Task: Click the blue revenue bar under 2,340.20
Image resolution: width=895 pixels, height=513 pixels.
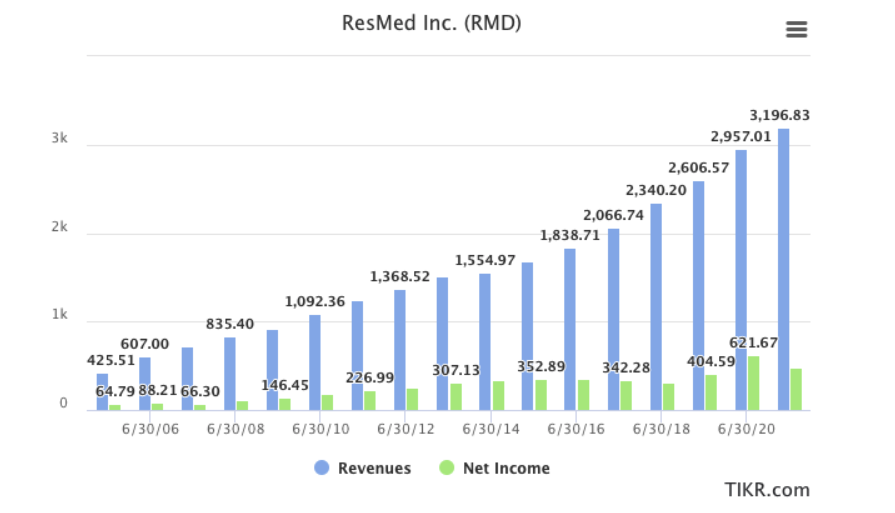Action: [x=656, y=307]
